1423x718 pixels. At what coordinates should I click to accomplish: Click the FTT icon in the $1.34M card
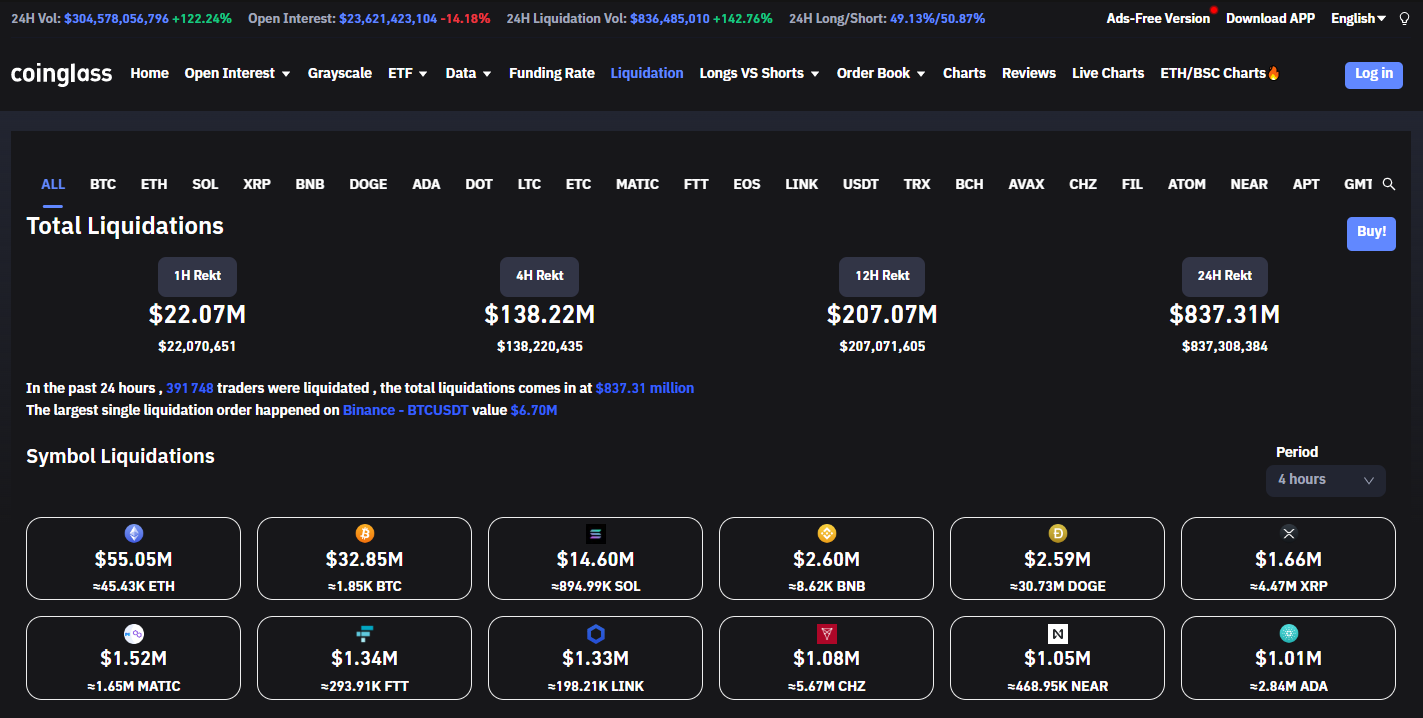pyautogui.click(x=364, y=633)
